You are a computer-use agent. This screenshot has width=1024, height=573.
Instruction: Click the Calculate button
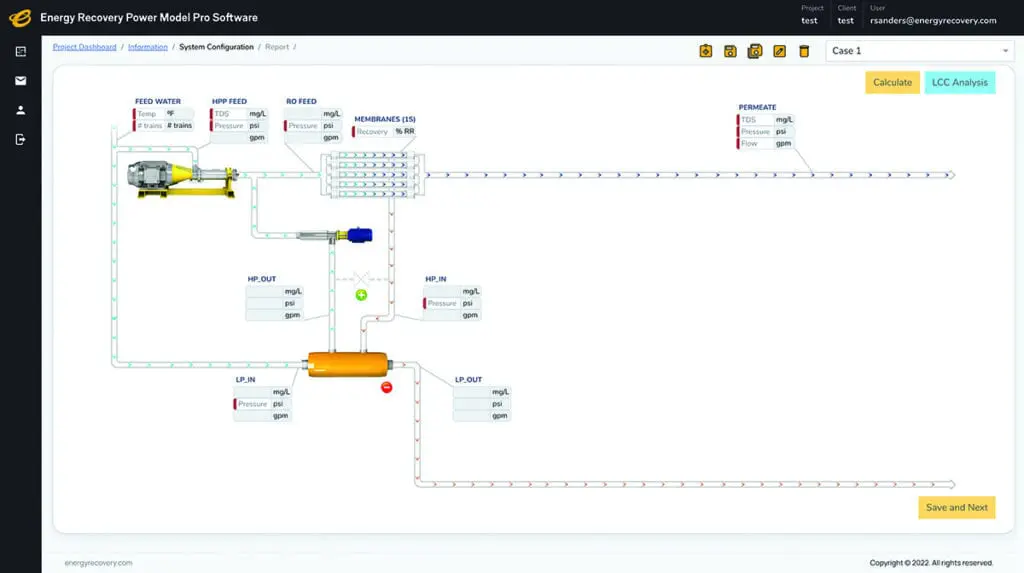[x=892, y=82]
